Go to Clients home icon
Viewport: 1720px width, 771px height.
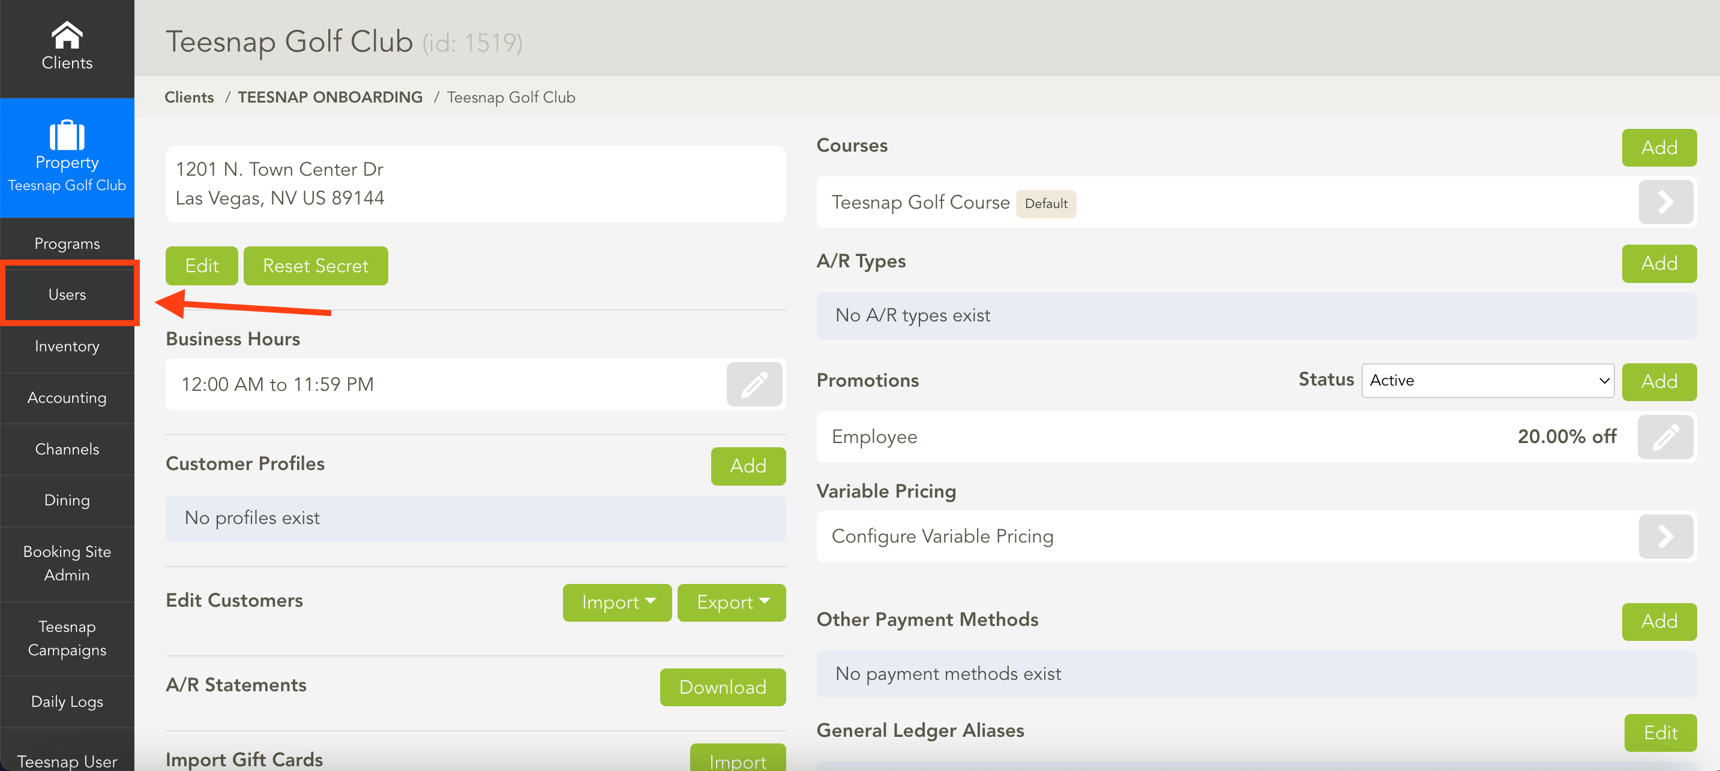[x=67, y=36]
